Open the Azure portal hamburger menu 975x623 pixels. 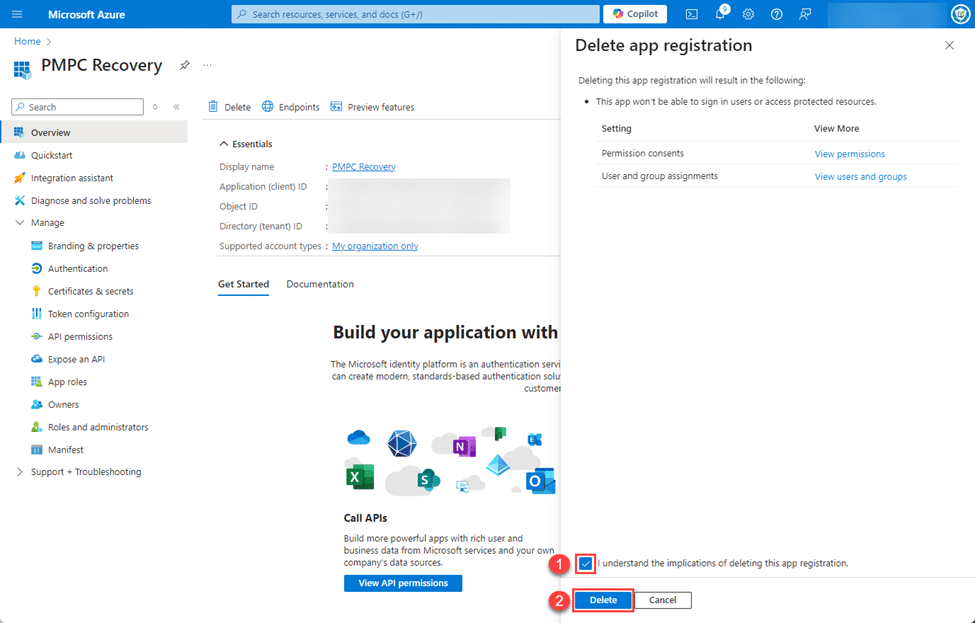click(17, 14)
